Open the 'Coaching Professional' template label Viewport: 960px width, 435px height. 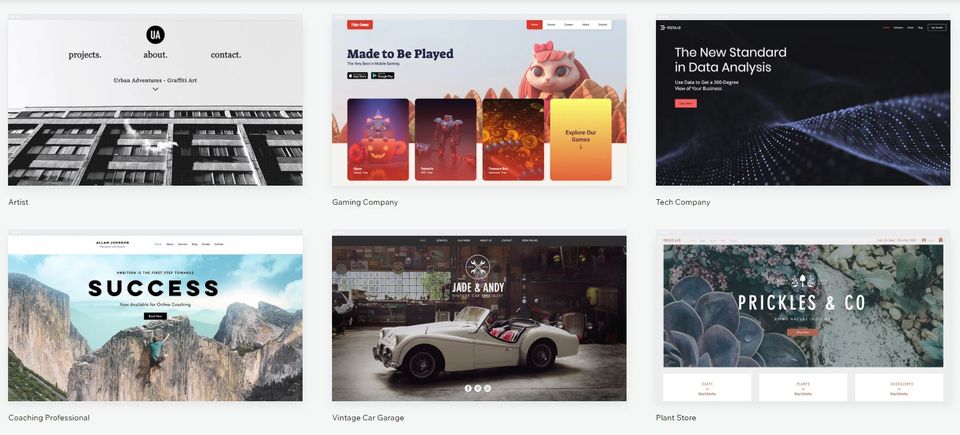49,418
